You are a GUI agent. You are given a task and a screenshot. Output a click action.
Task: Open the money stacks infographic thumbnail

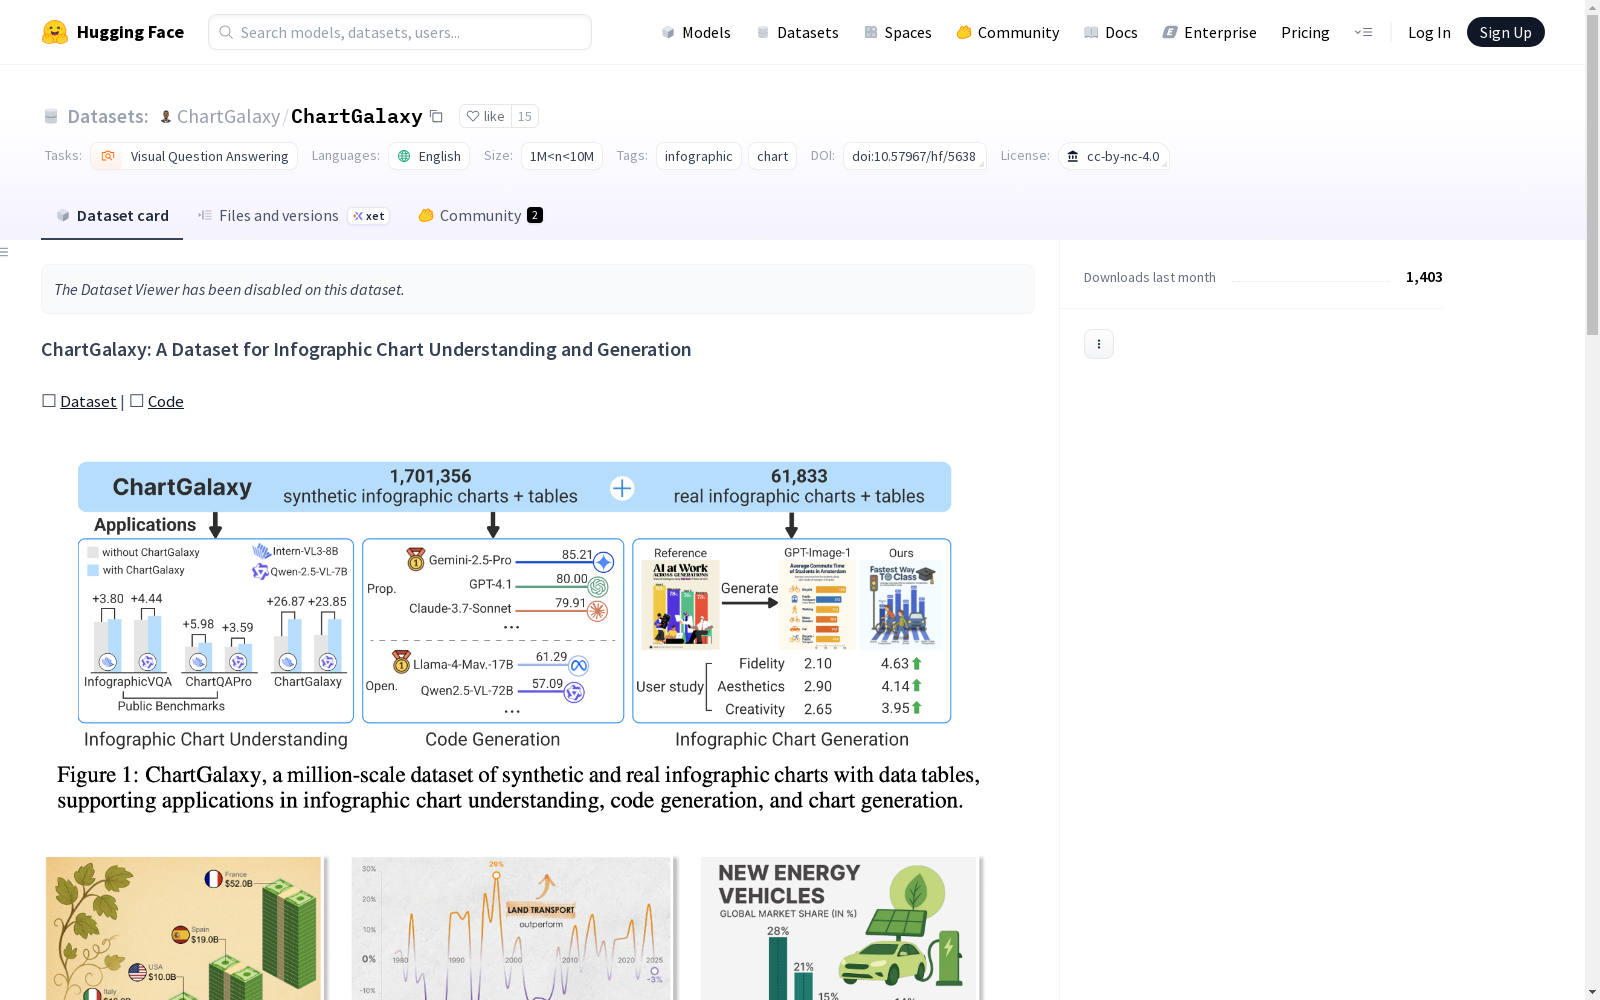(184, 928)
